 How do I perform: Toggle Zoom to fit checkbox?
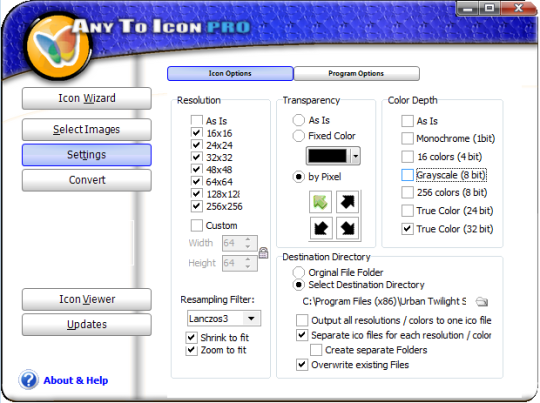point(191,350)
